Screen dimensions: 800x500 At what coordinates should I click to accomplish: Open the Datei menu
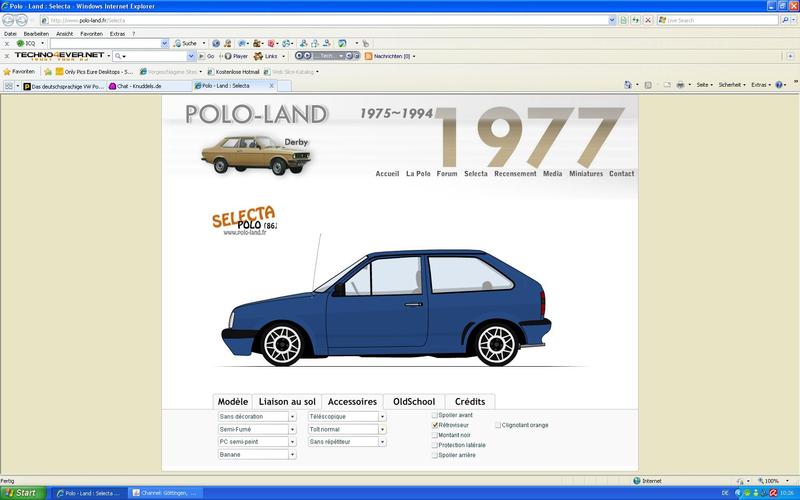[x=10, y=34]
